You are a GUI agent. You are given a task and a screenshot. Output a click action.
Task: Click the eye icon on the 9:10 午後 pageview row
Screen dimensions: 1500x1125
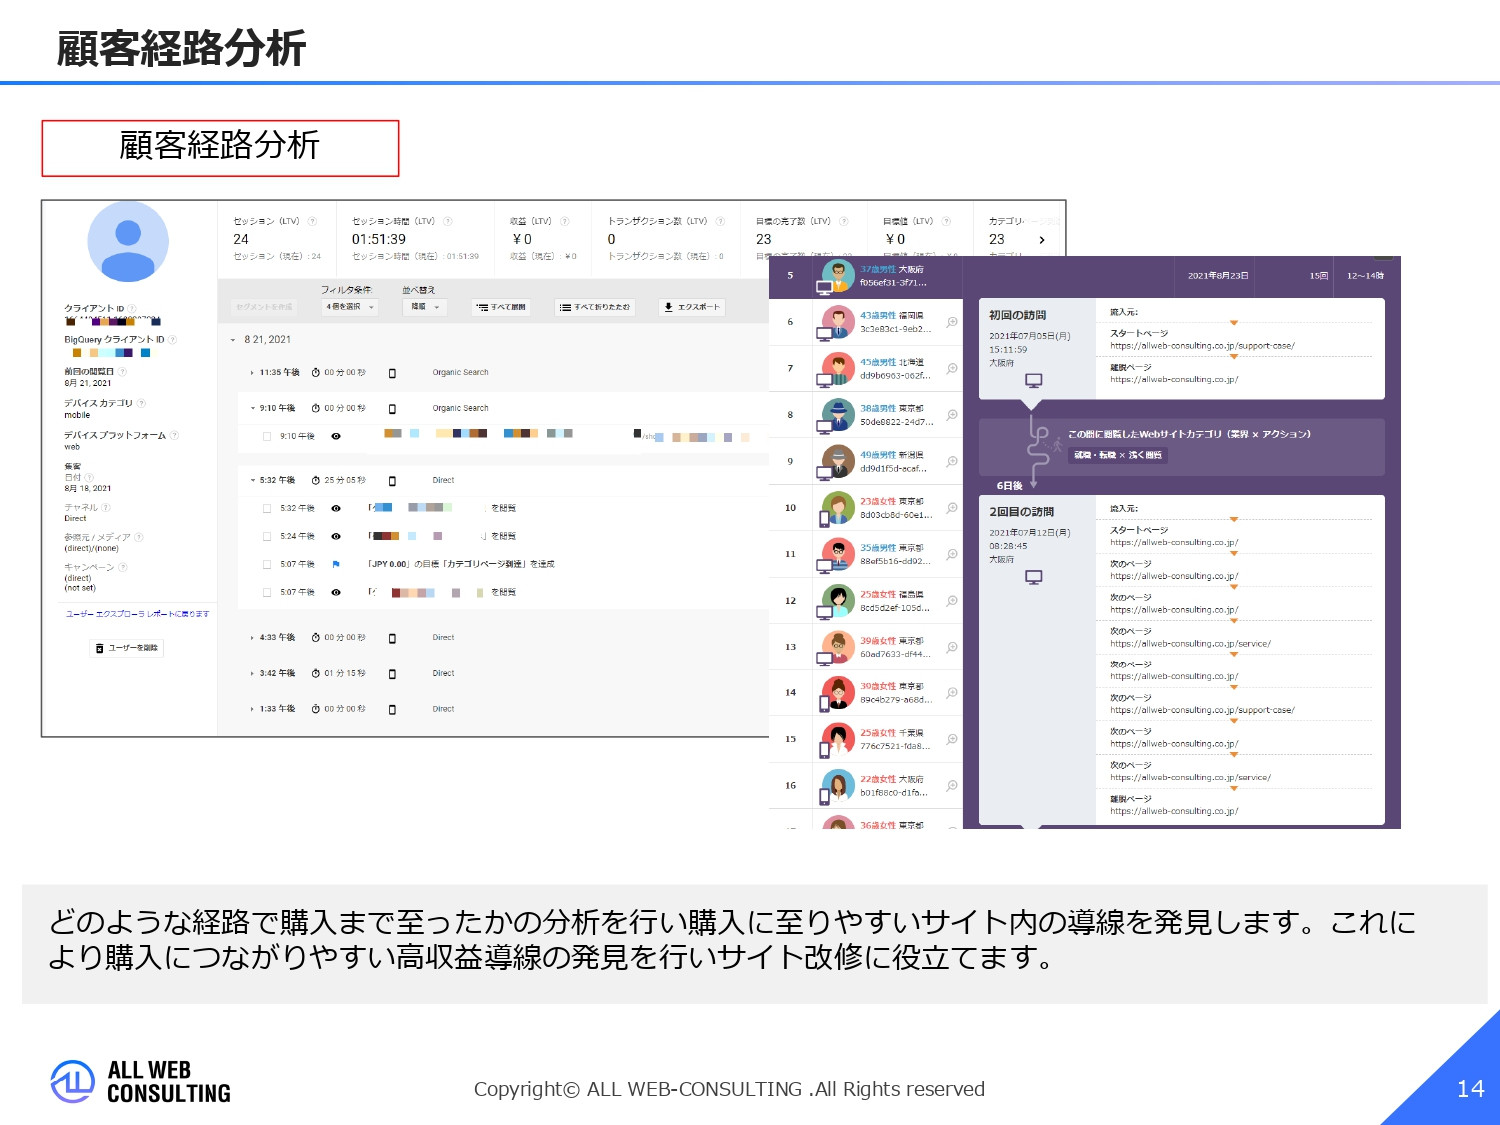click(x=336, y=436)
